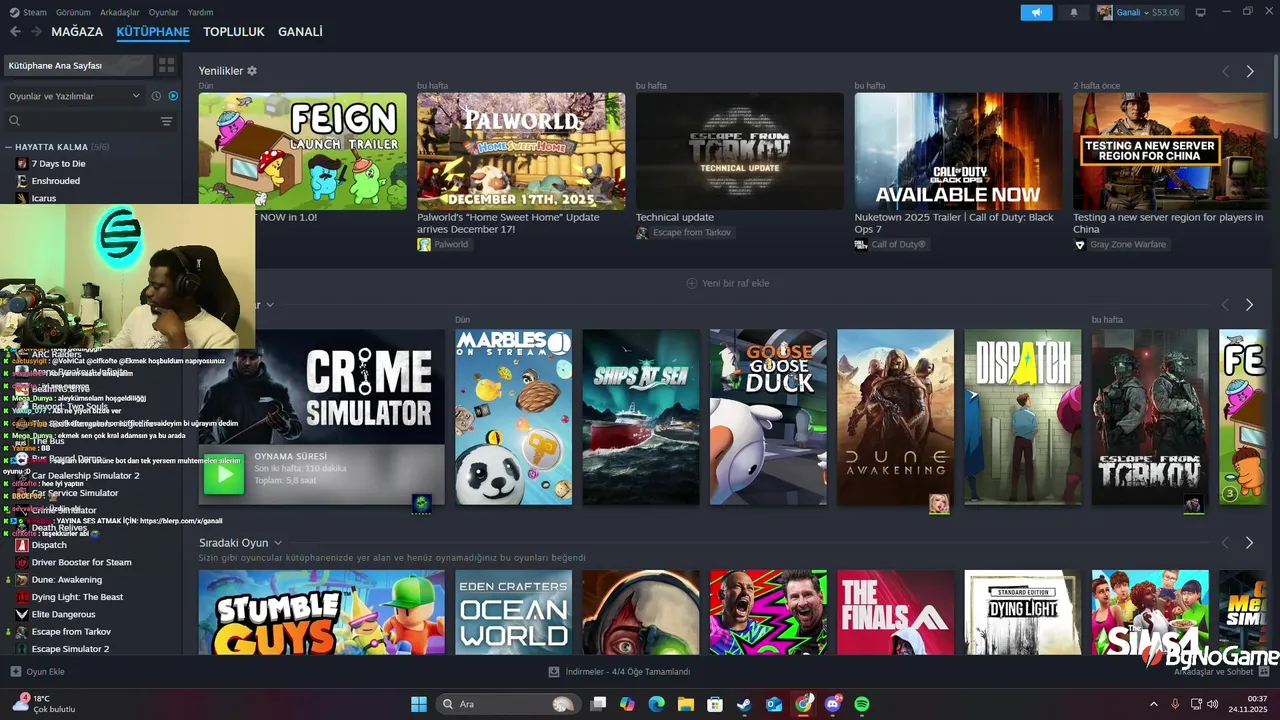Open Stumble Guys tile in Sıradaki Oyun
1280x720 pixels.
coord(322,612)
